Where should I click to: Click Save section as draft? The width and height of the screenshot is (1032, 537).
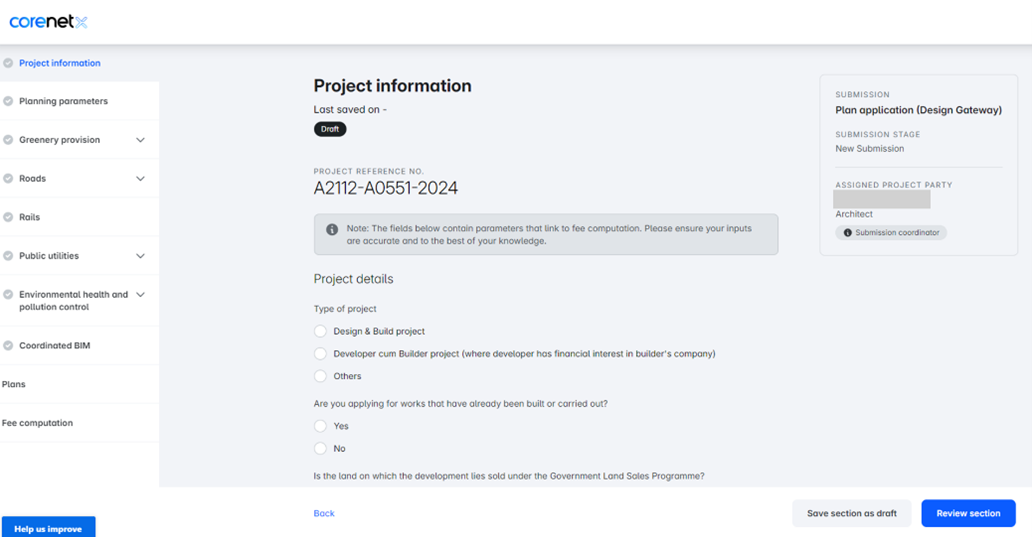[851, 513]
